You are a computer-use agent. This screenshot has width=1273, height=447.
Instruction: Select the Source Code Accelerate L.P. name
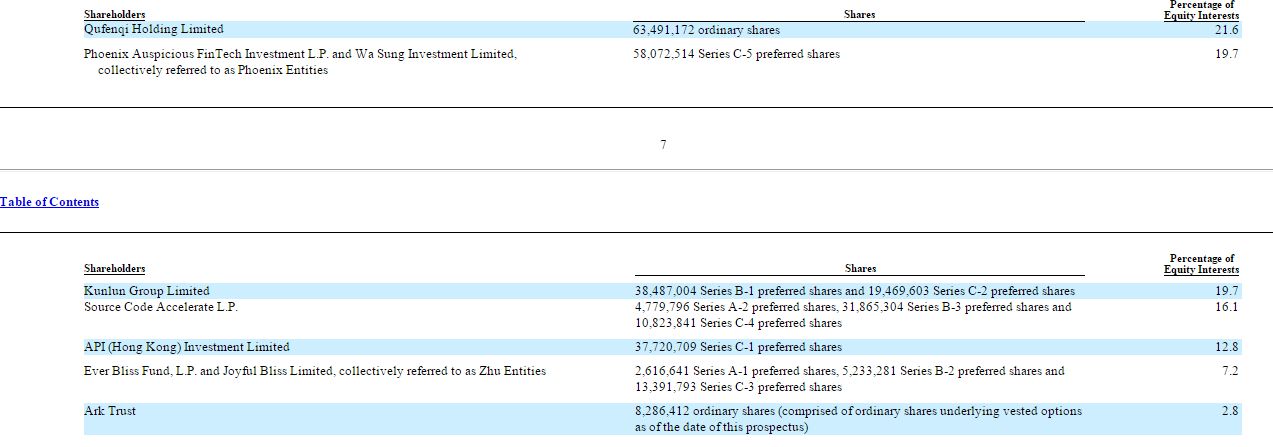coord(161,307)
